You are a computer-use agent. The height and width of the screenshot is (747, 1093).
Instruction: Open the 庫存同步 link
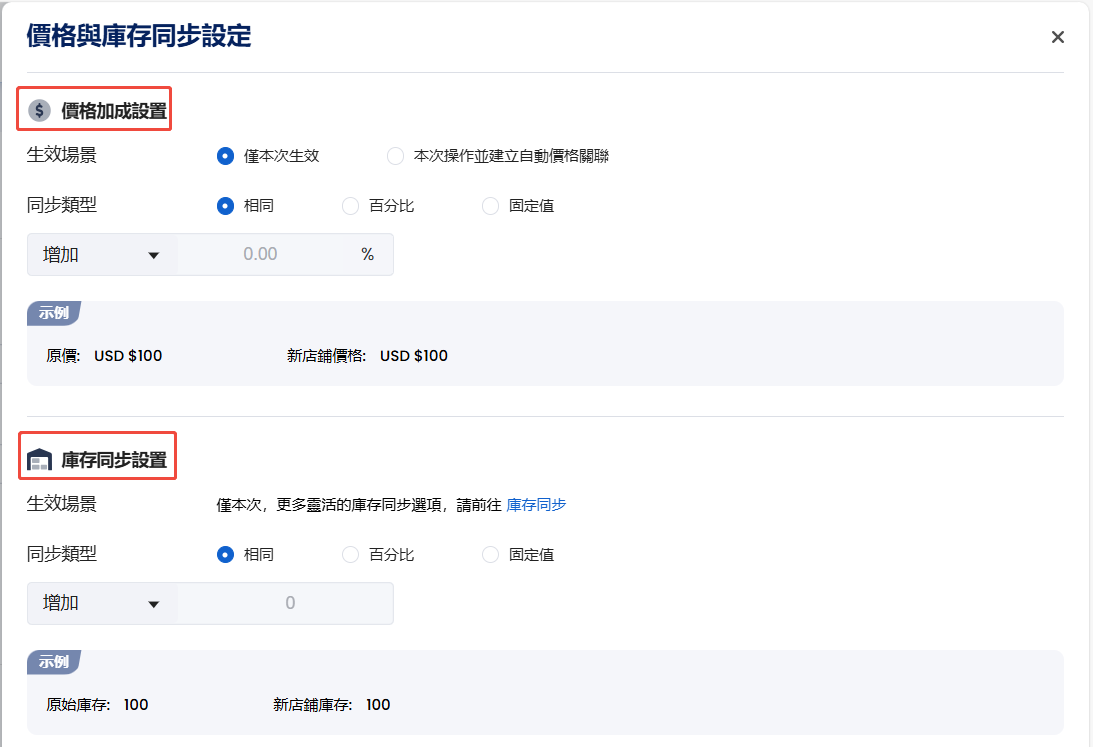[x=536, y=505]
